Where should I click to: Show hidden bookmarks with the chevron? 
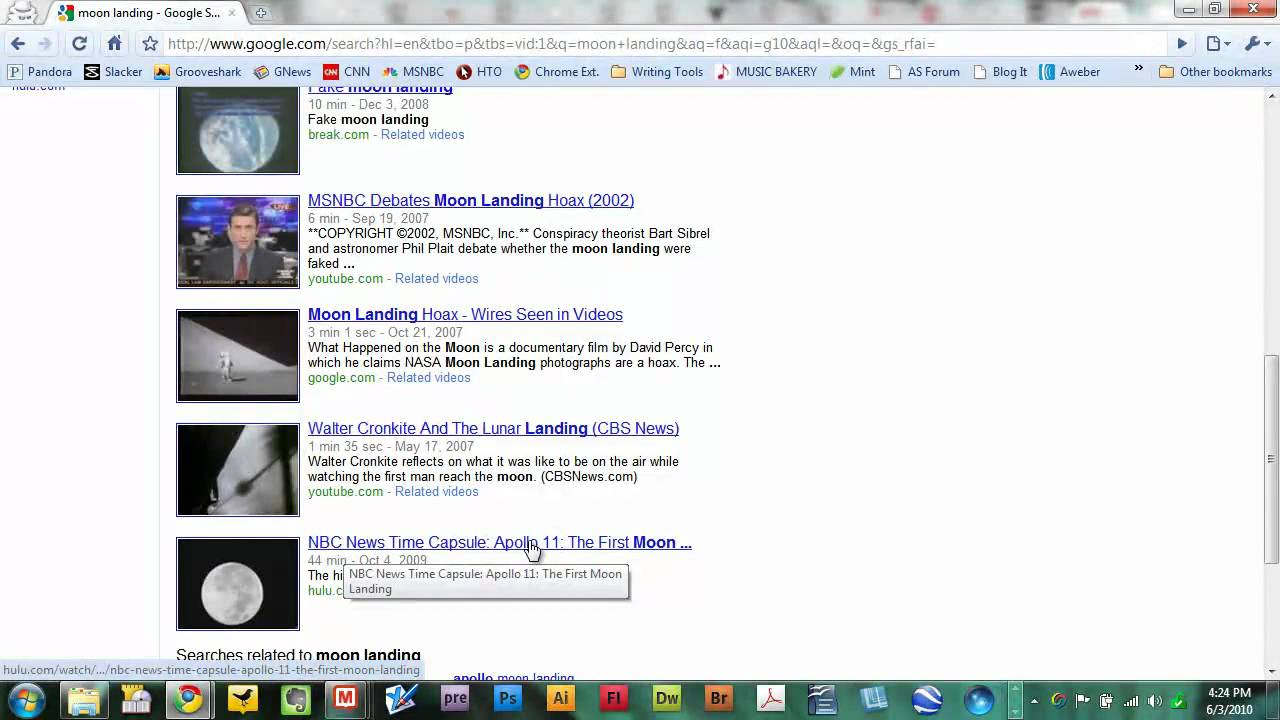pos(1138,70)
